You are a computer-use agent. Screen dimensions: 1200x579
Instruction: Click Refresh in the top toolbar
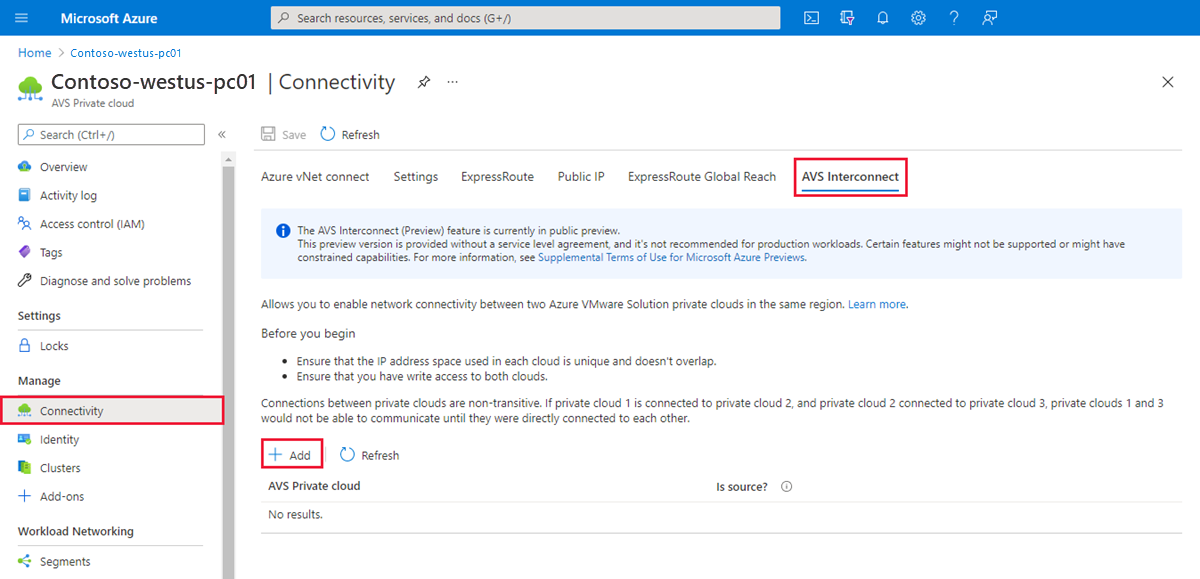click(350, 134)
